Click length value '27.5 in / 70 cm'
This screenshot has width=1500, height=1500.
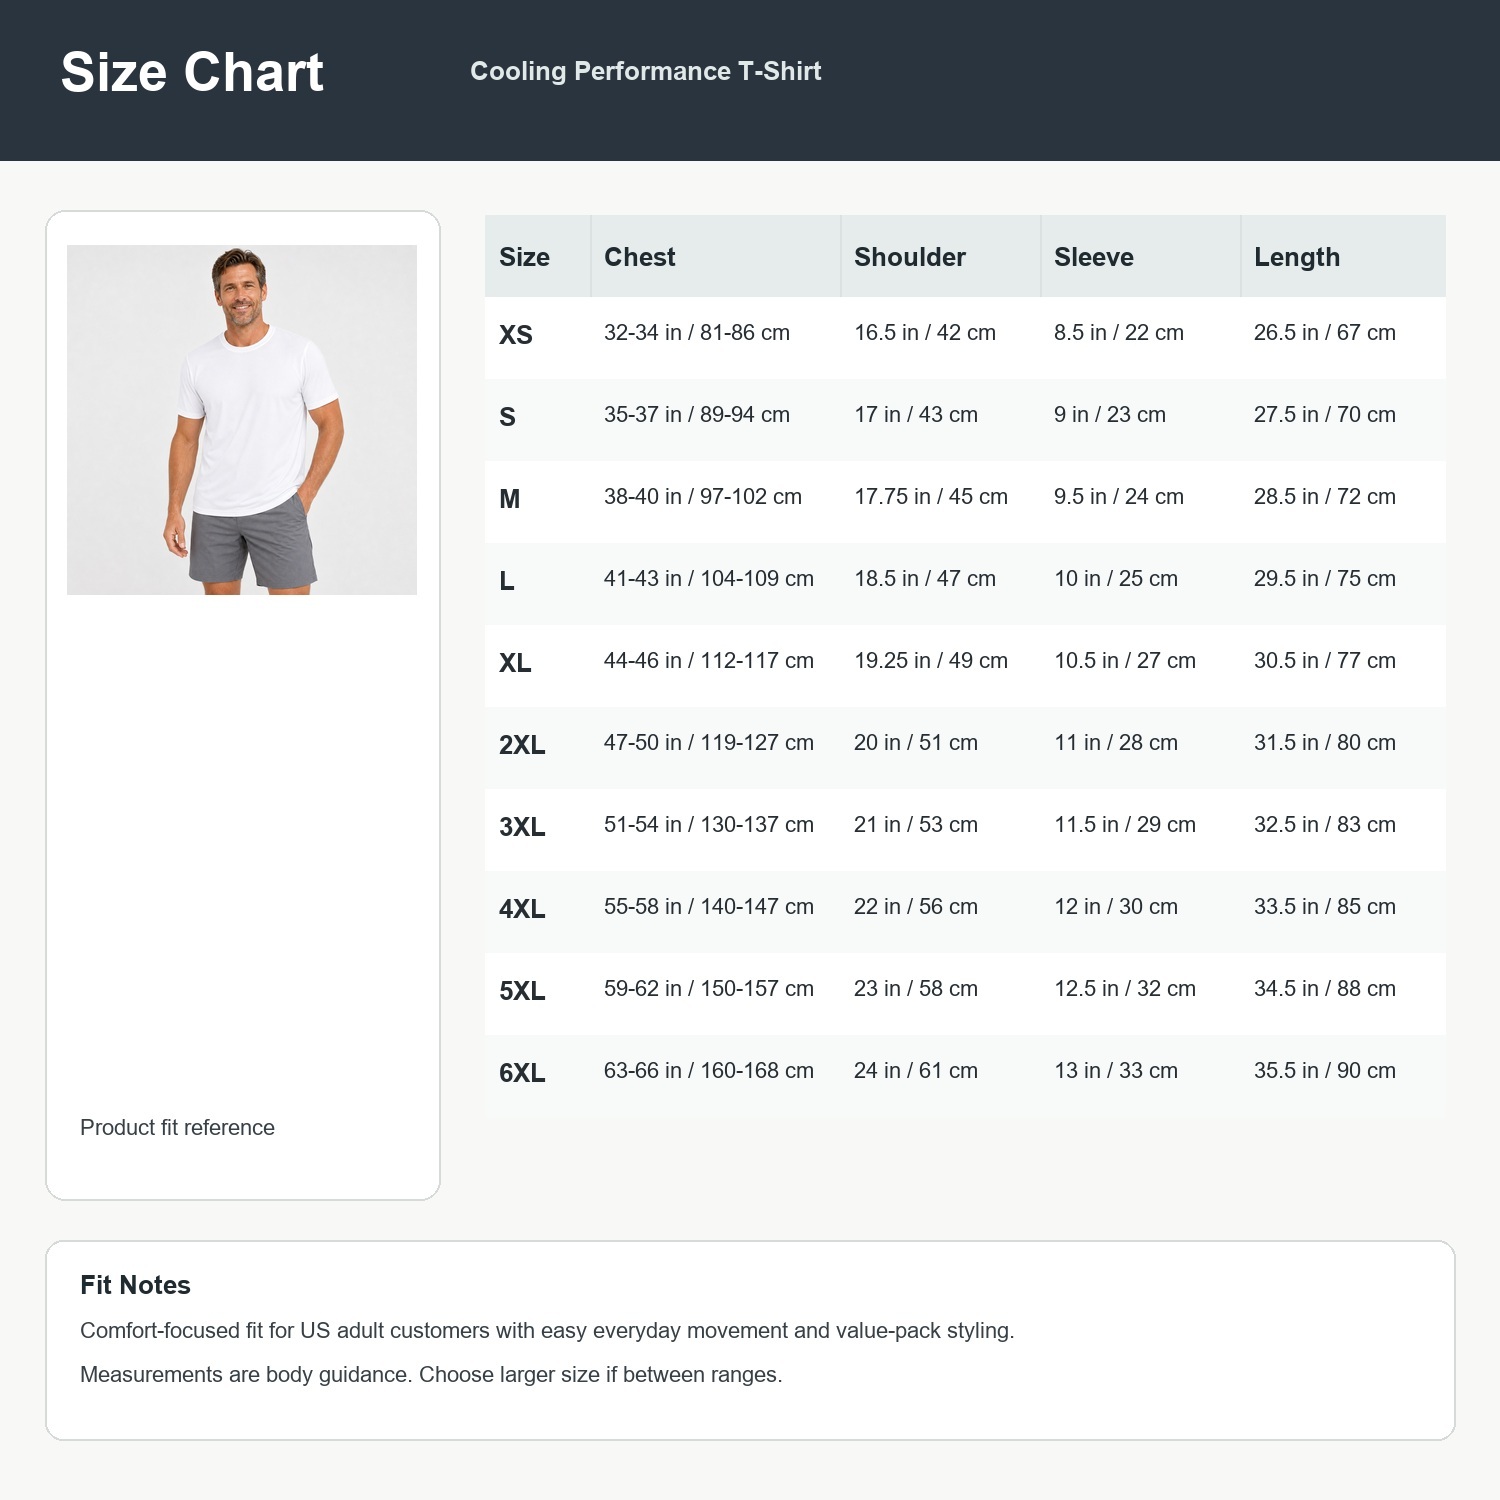click(1325, 415)
